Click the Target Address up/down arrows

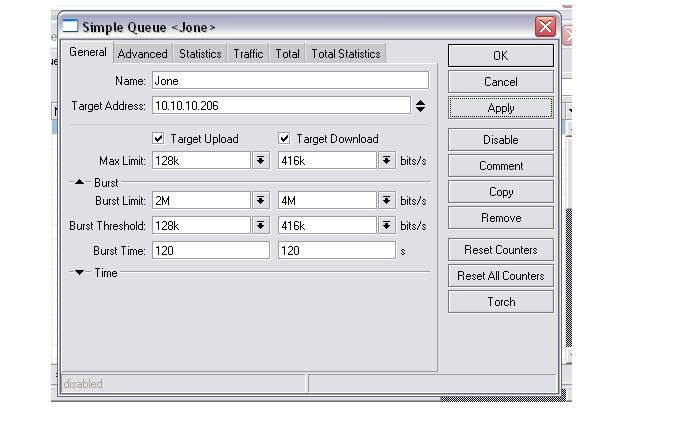pos(420,106)
